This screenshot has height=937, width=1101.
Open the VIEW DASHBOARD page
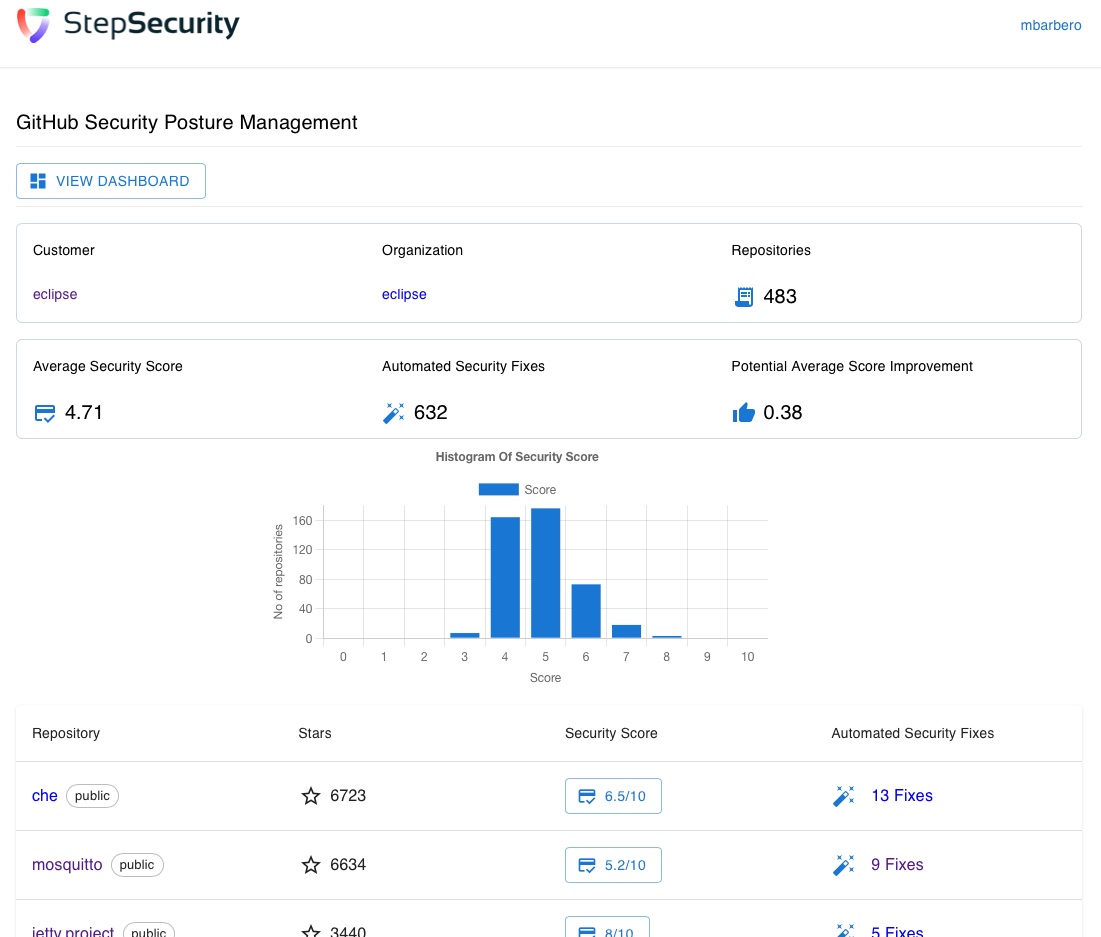pos(111,181)
